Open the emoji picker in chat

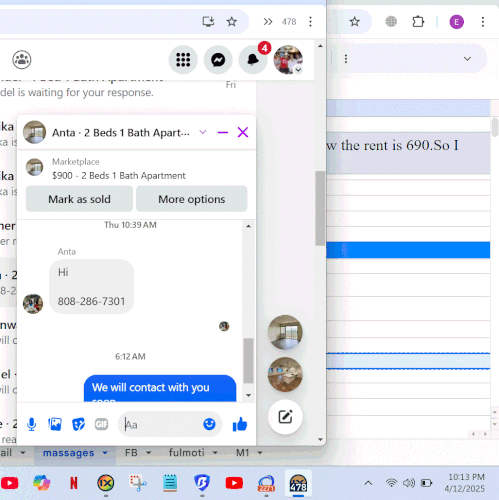[209, 424]
